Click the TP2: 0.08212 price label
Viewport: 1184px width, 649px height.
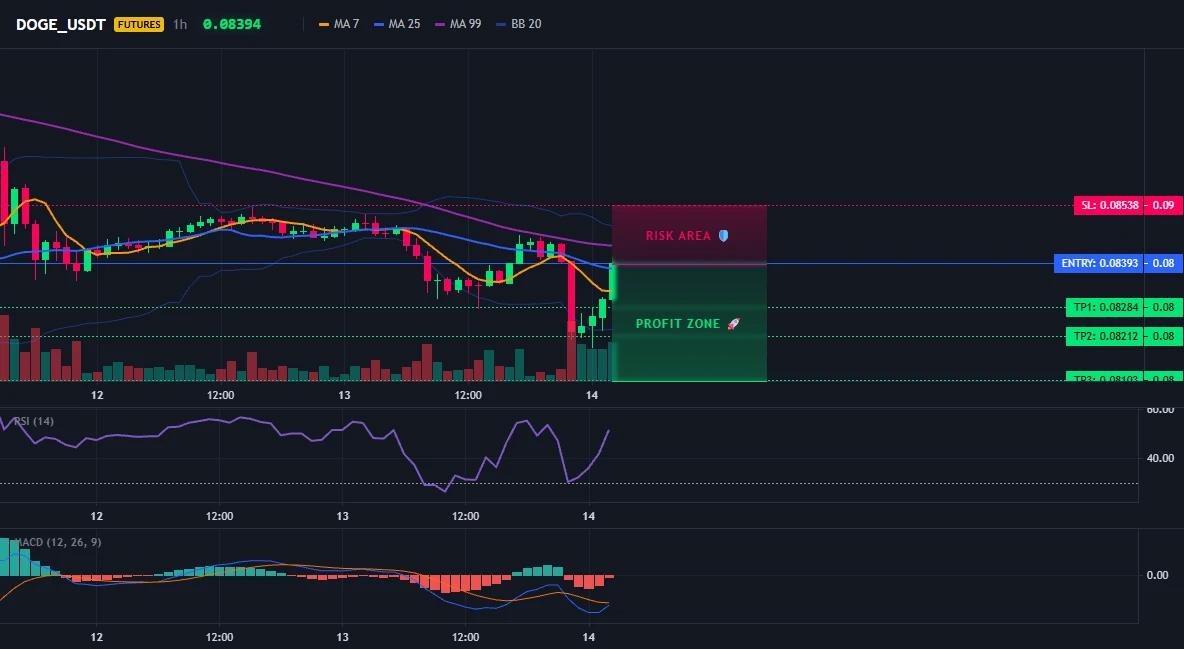[x=1105, y=336]
